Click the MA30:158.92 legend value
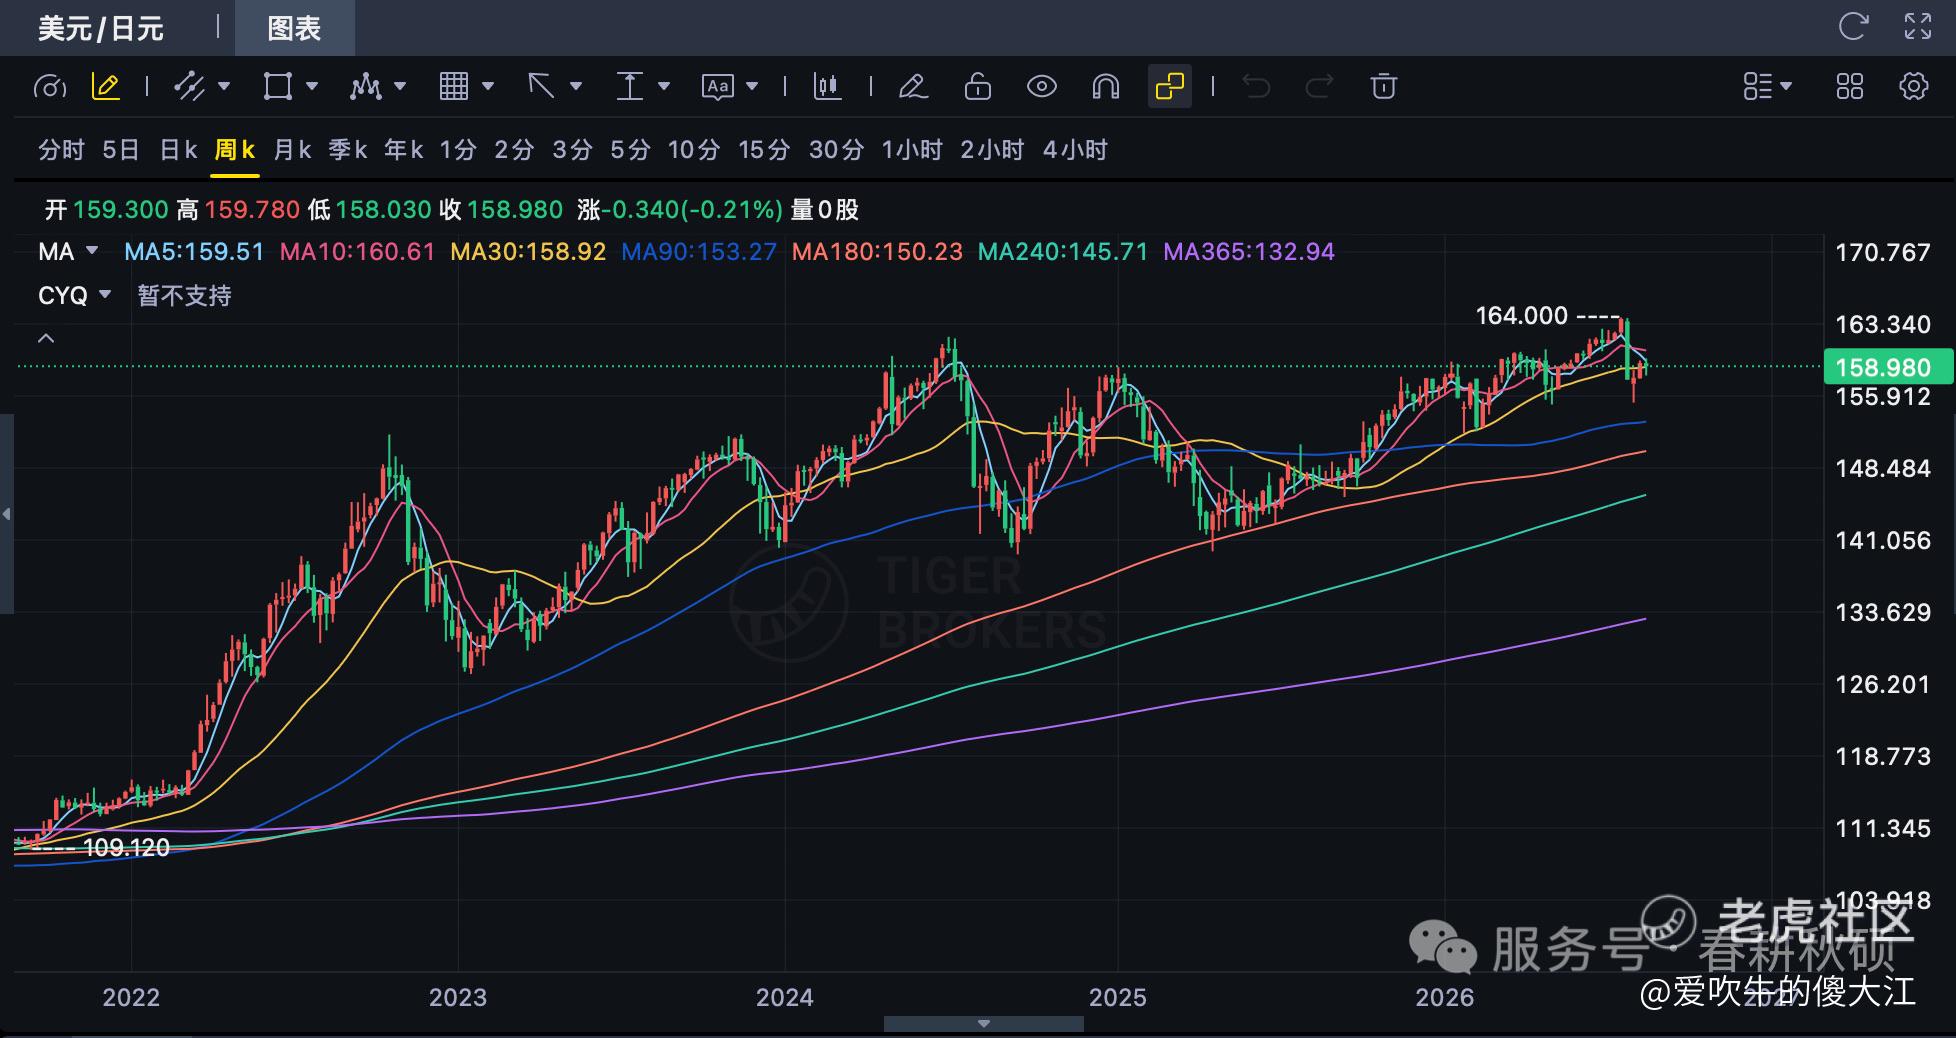The height and width of the screenshot is (1038, 1956). 528,252
